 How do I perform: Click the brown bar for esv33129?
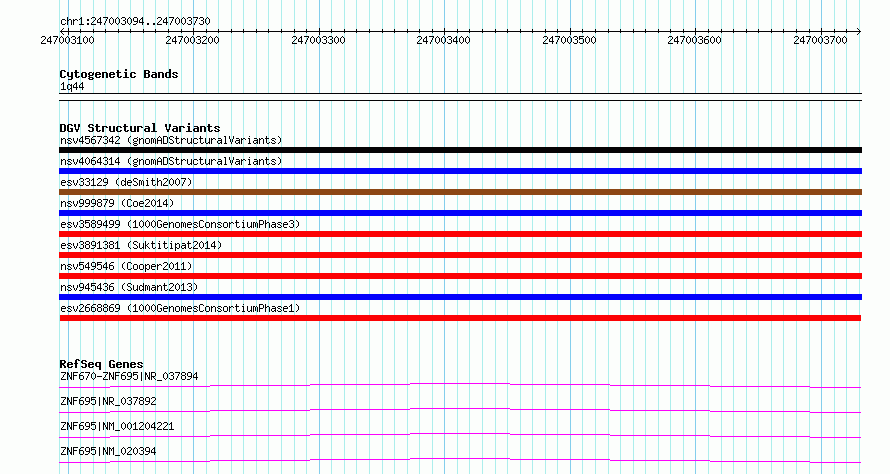(460, 192)
